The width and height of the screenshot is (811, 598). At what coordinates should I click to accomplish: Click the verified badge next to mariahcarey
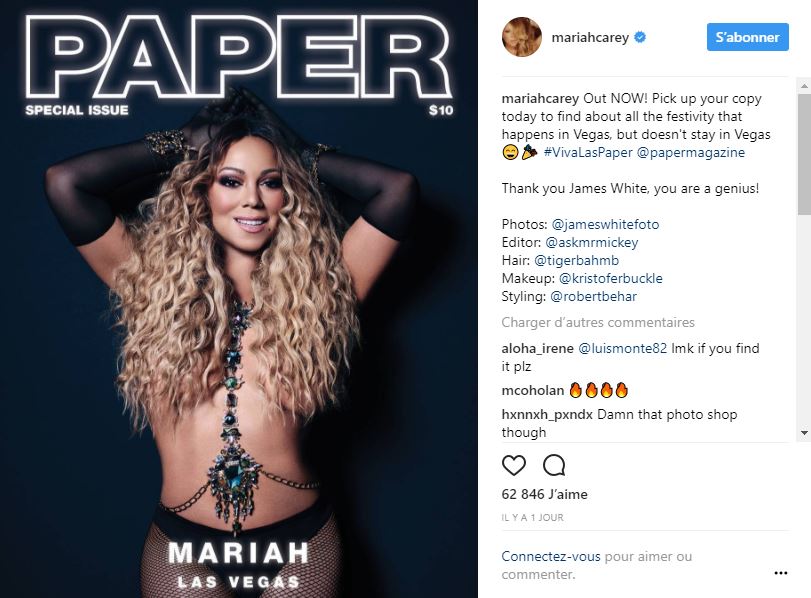click(640, 37)
